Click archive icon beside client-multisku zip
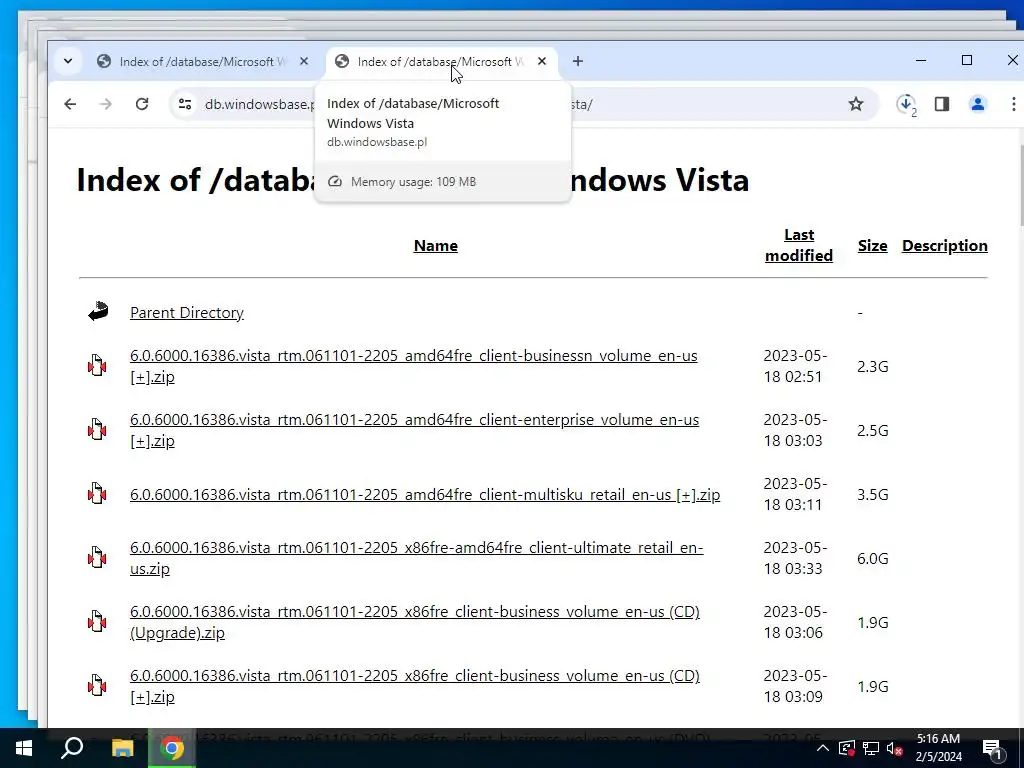 97,494
